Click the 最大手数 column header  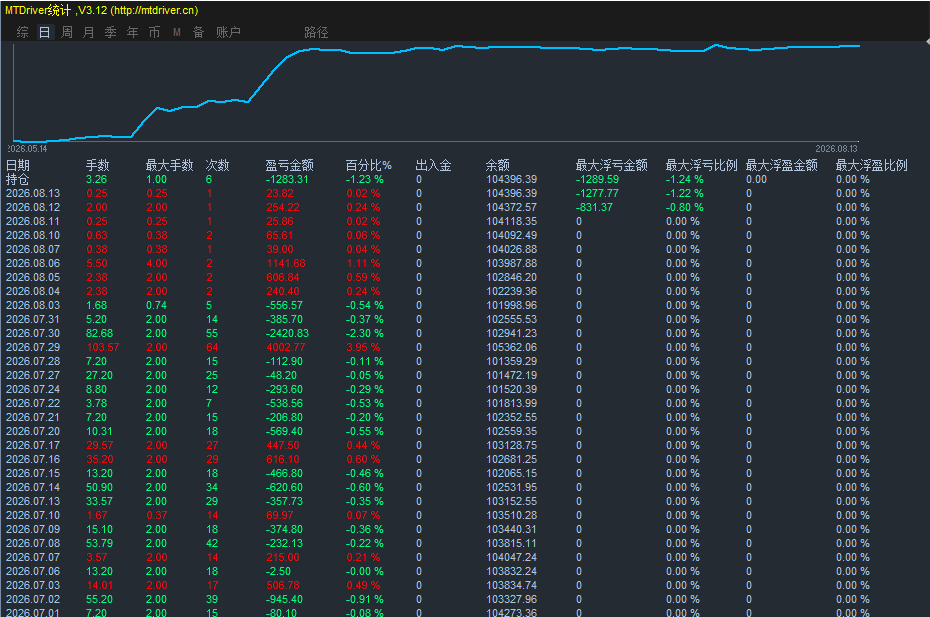pos(170,165)
